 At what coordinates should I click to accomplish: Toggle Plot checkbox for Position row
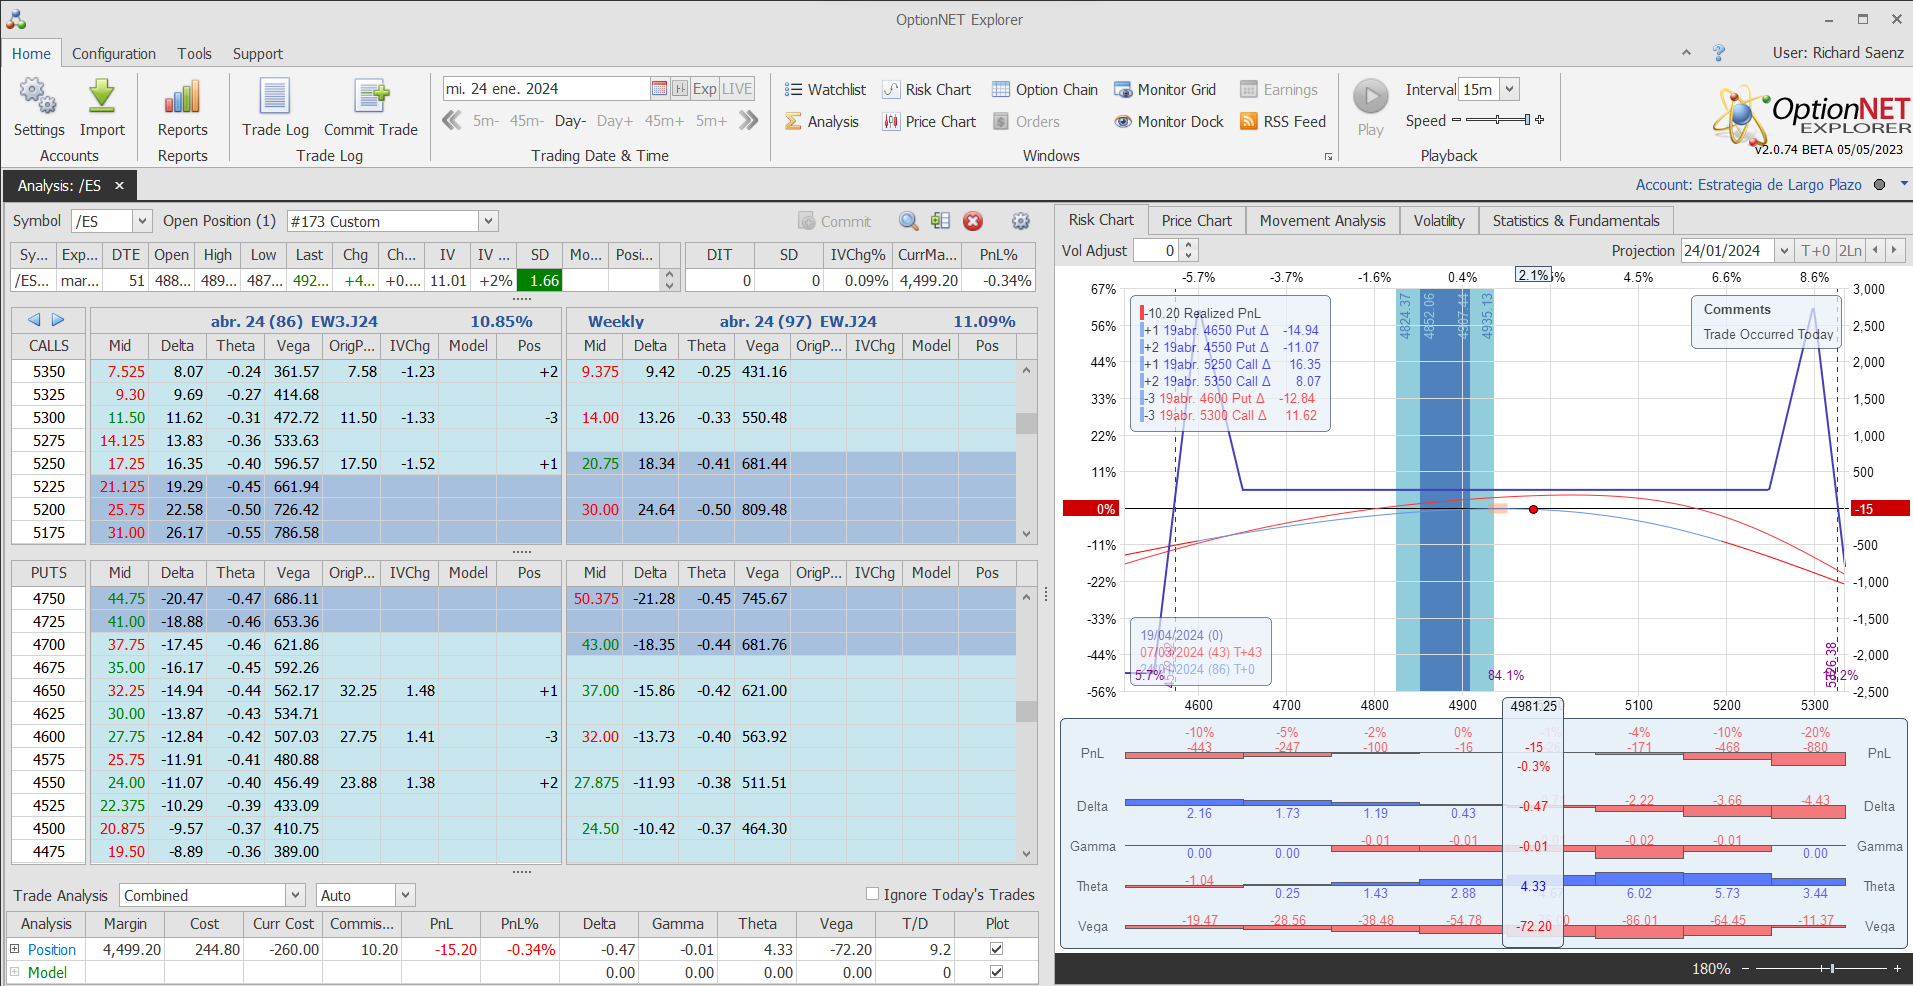(996, 948)
